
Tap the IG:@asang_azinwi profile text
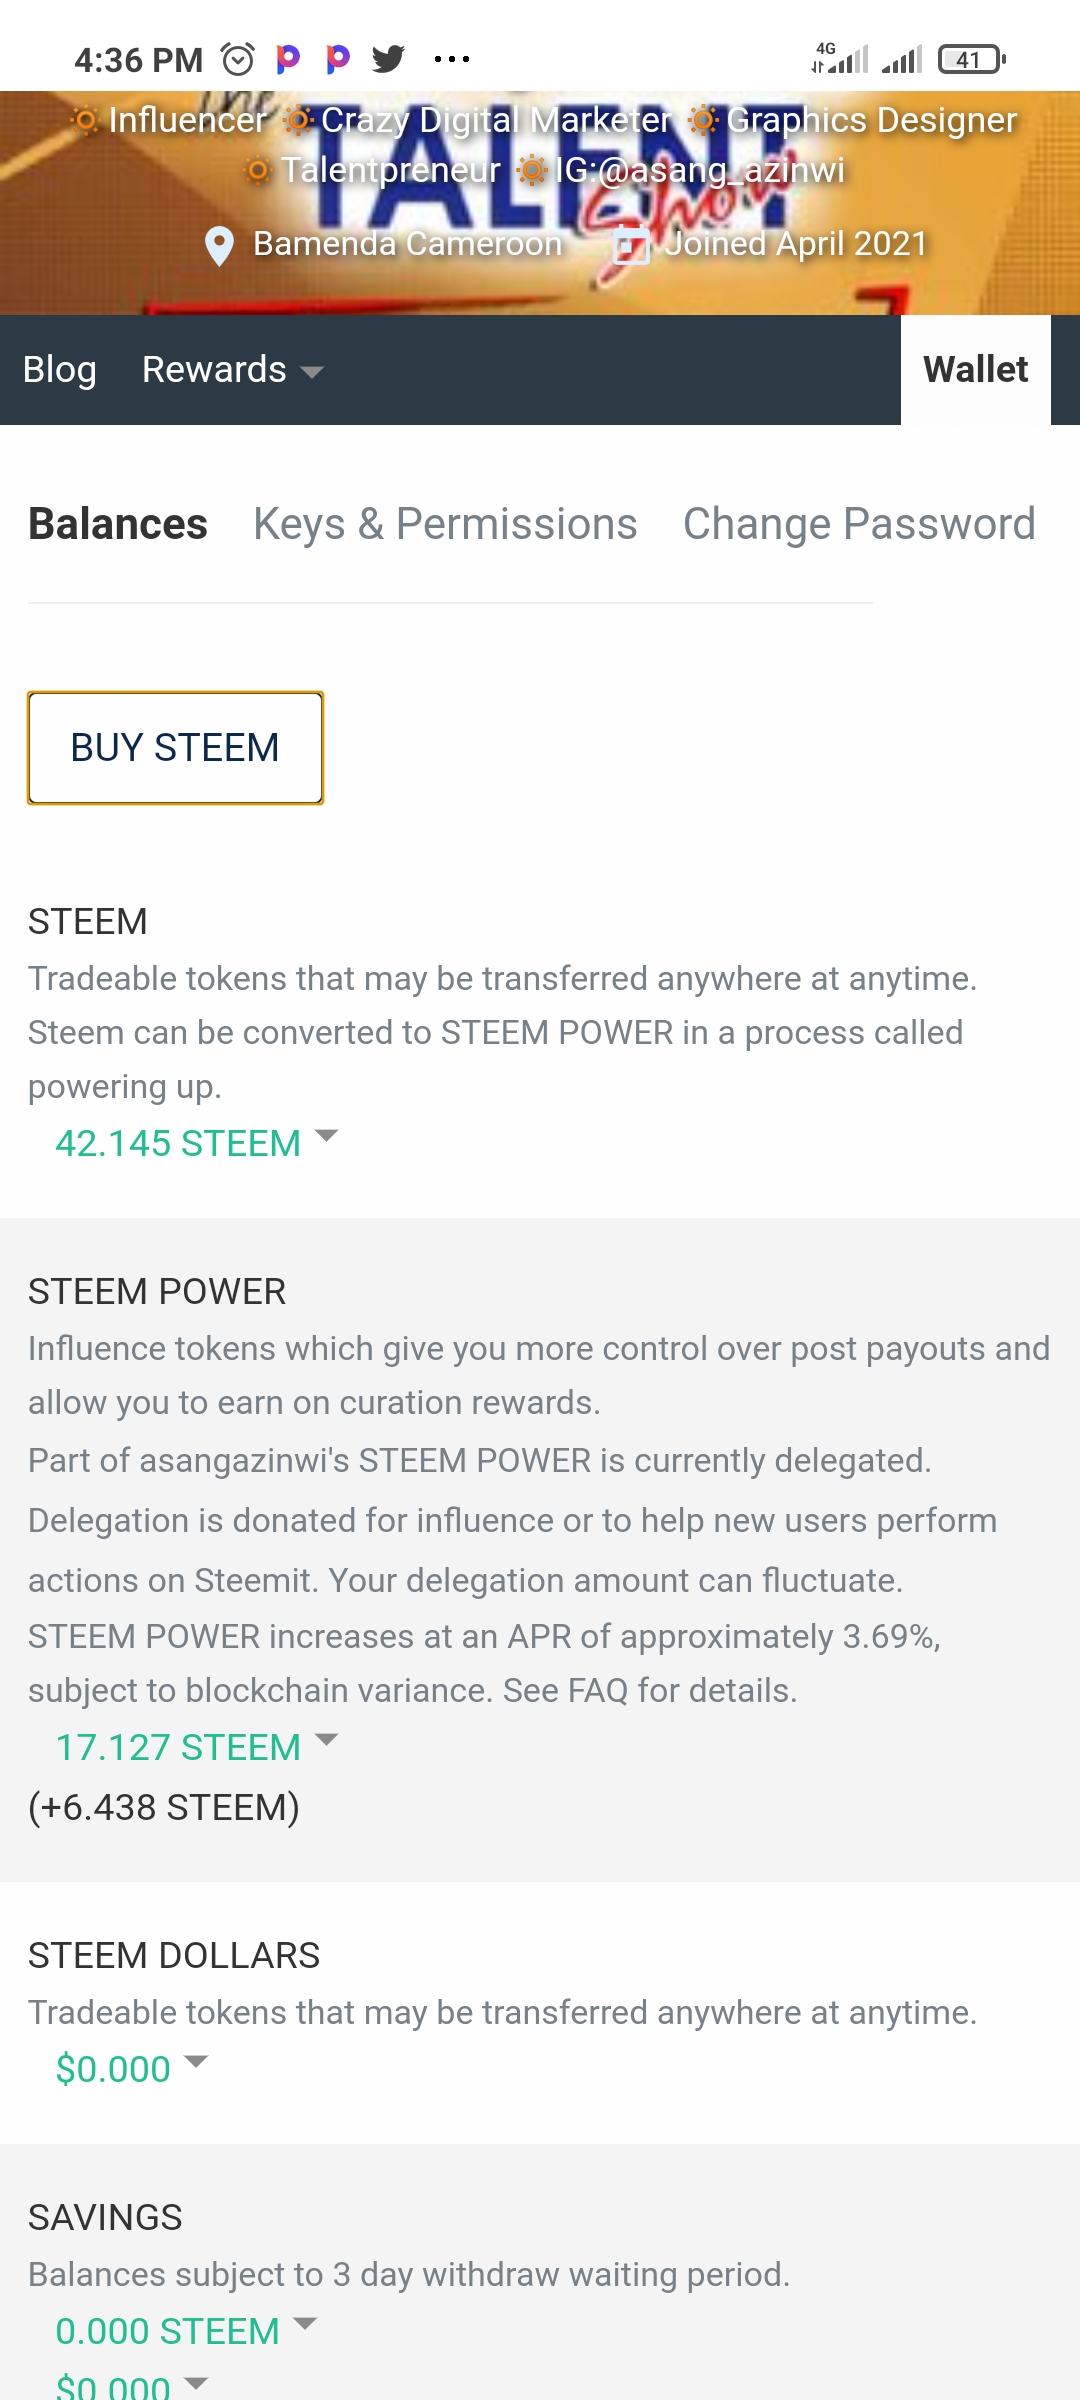[700, 170]
